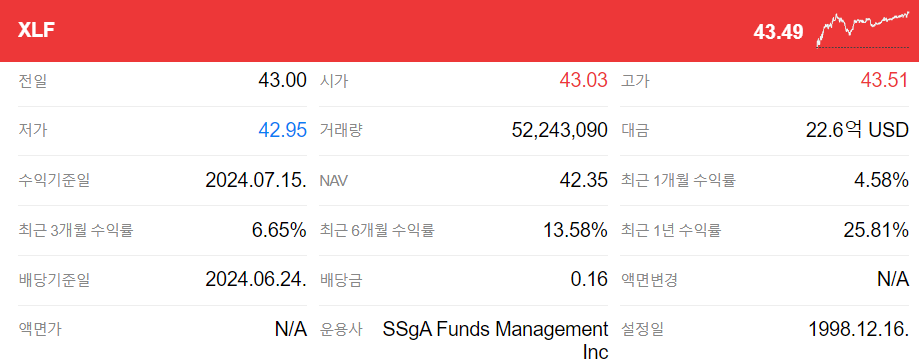The width and height of the screenshot is (919, 360).
Task: Click the 시가 label
Action: click(x=333, y=81)
